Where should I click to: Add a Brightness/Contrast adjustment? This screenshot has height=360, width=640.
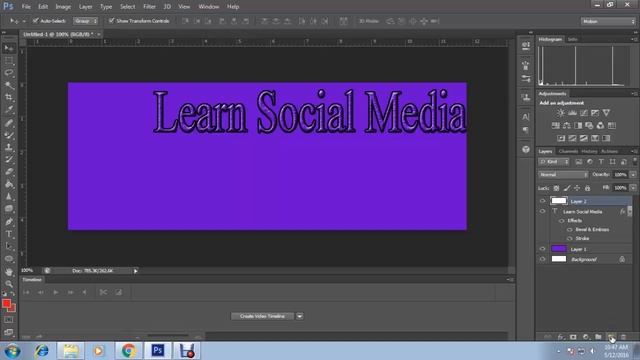[x=561, y=113]
